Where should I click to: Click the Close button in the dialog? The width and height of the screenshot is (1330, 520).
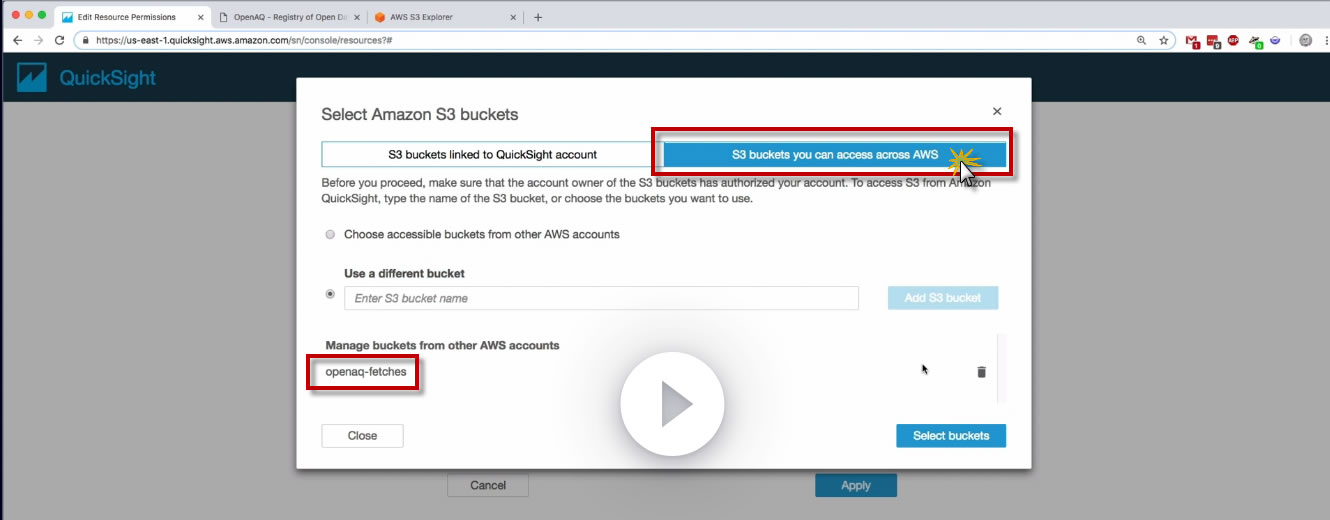[x=362, y=436]
